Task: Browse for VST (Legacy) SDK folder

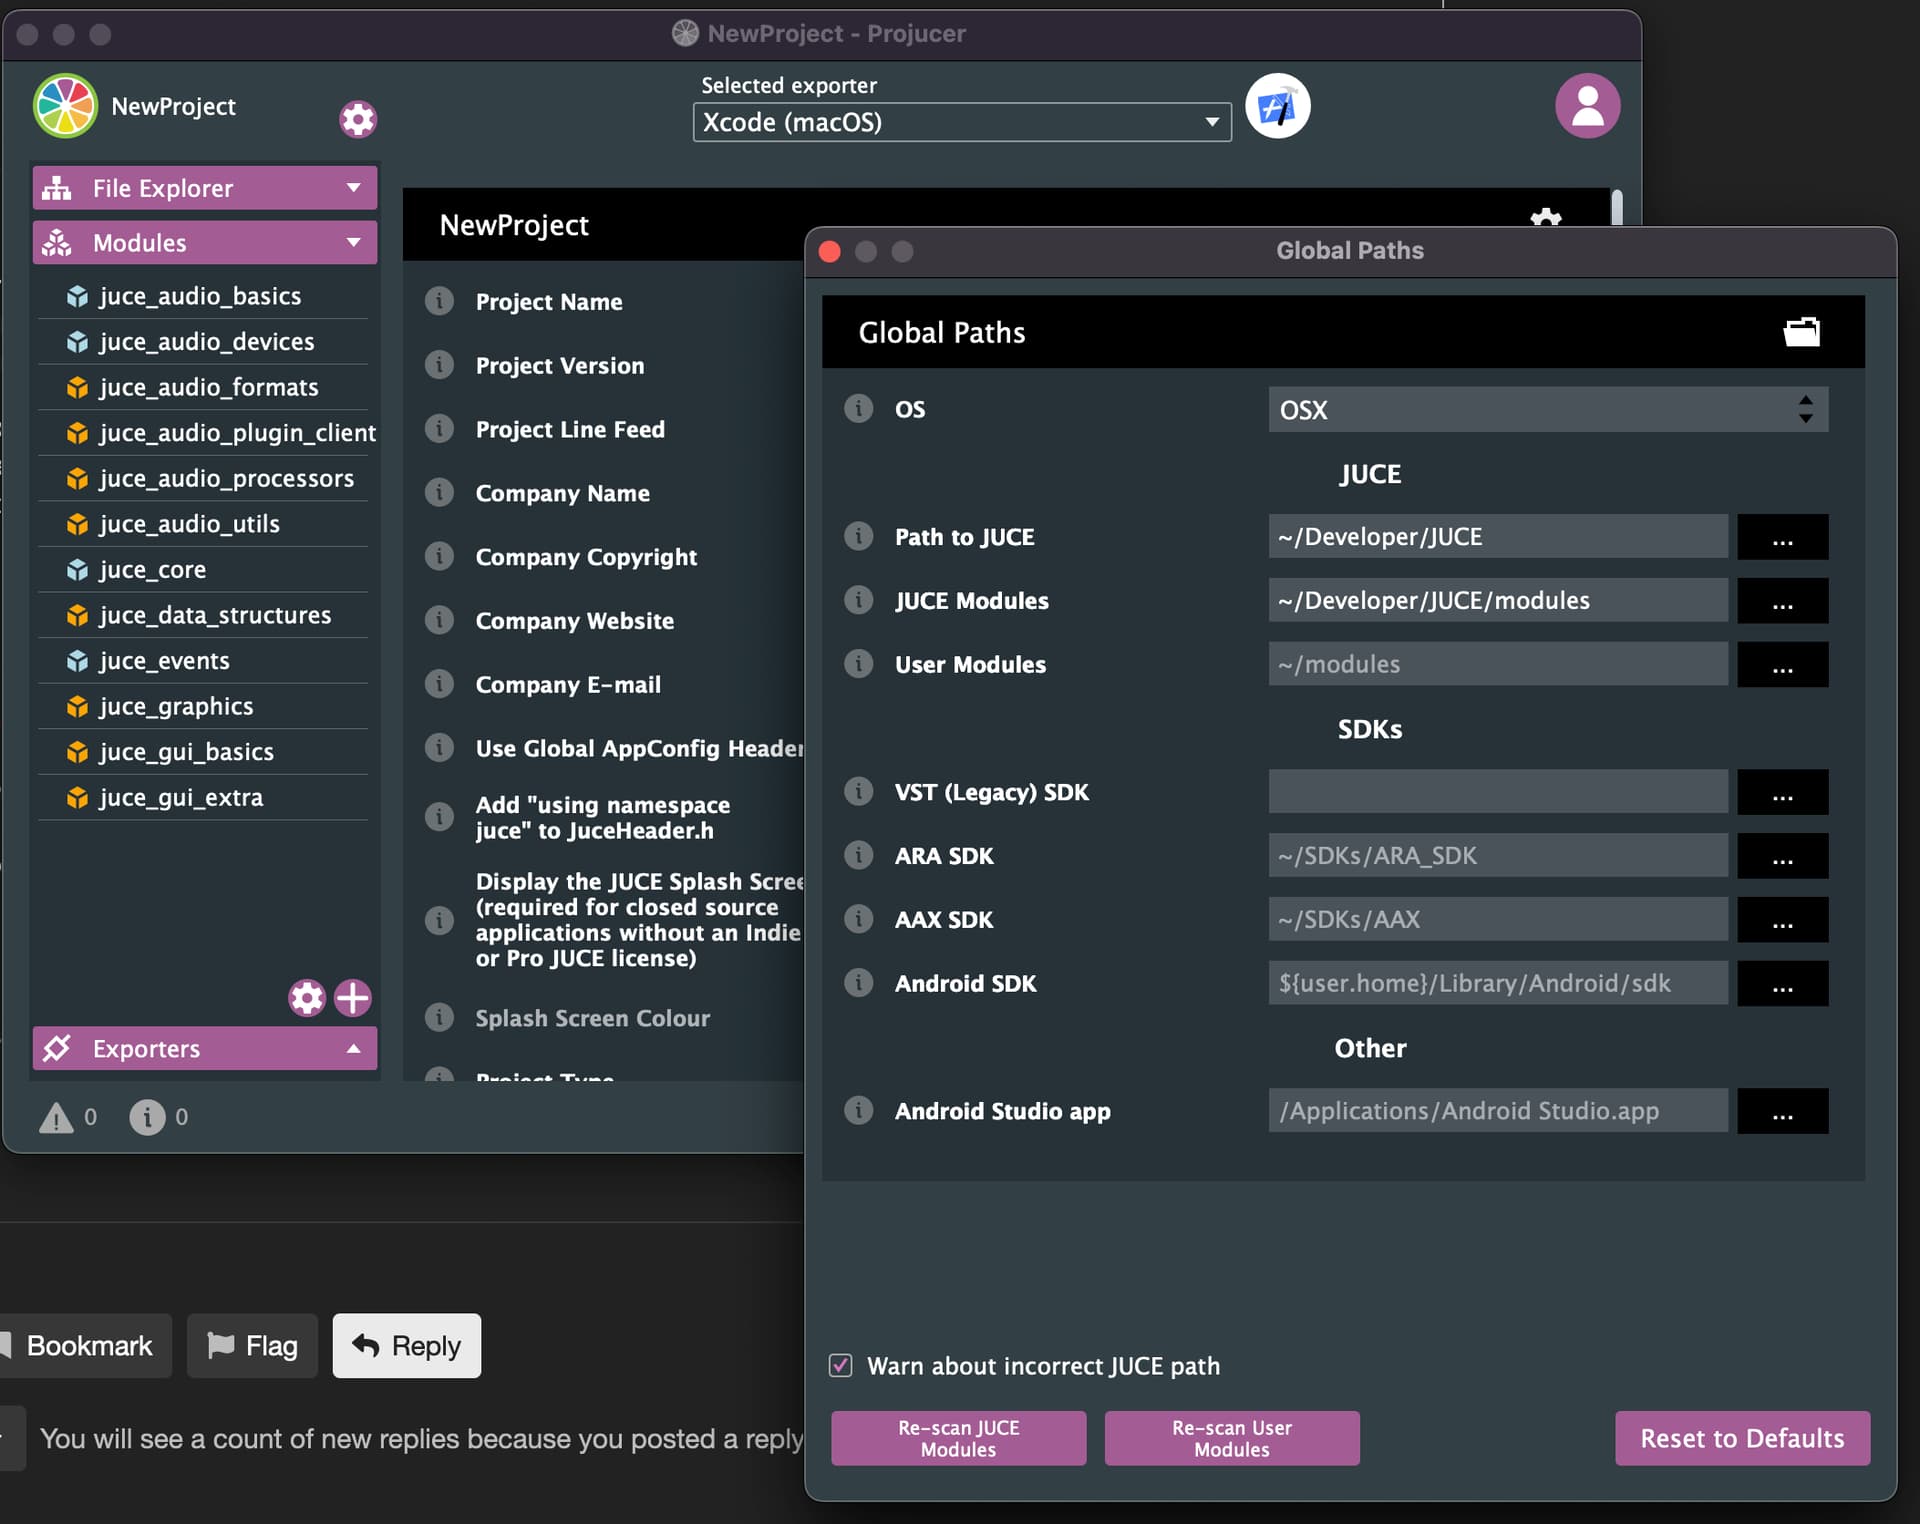Action: 1783,792
